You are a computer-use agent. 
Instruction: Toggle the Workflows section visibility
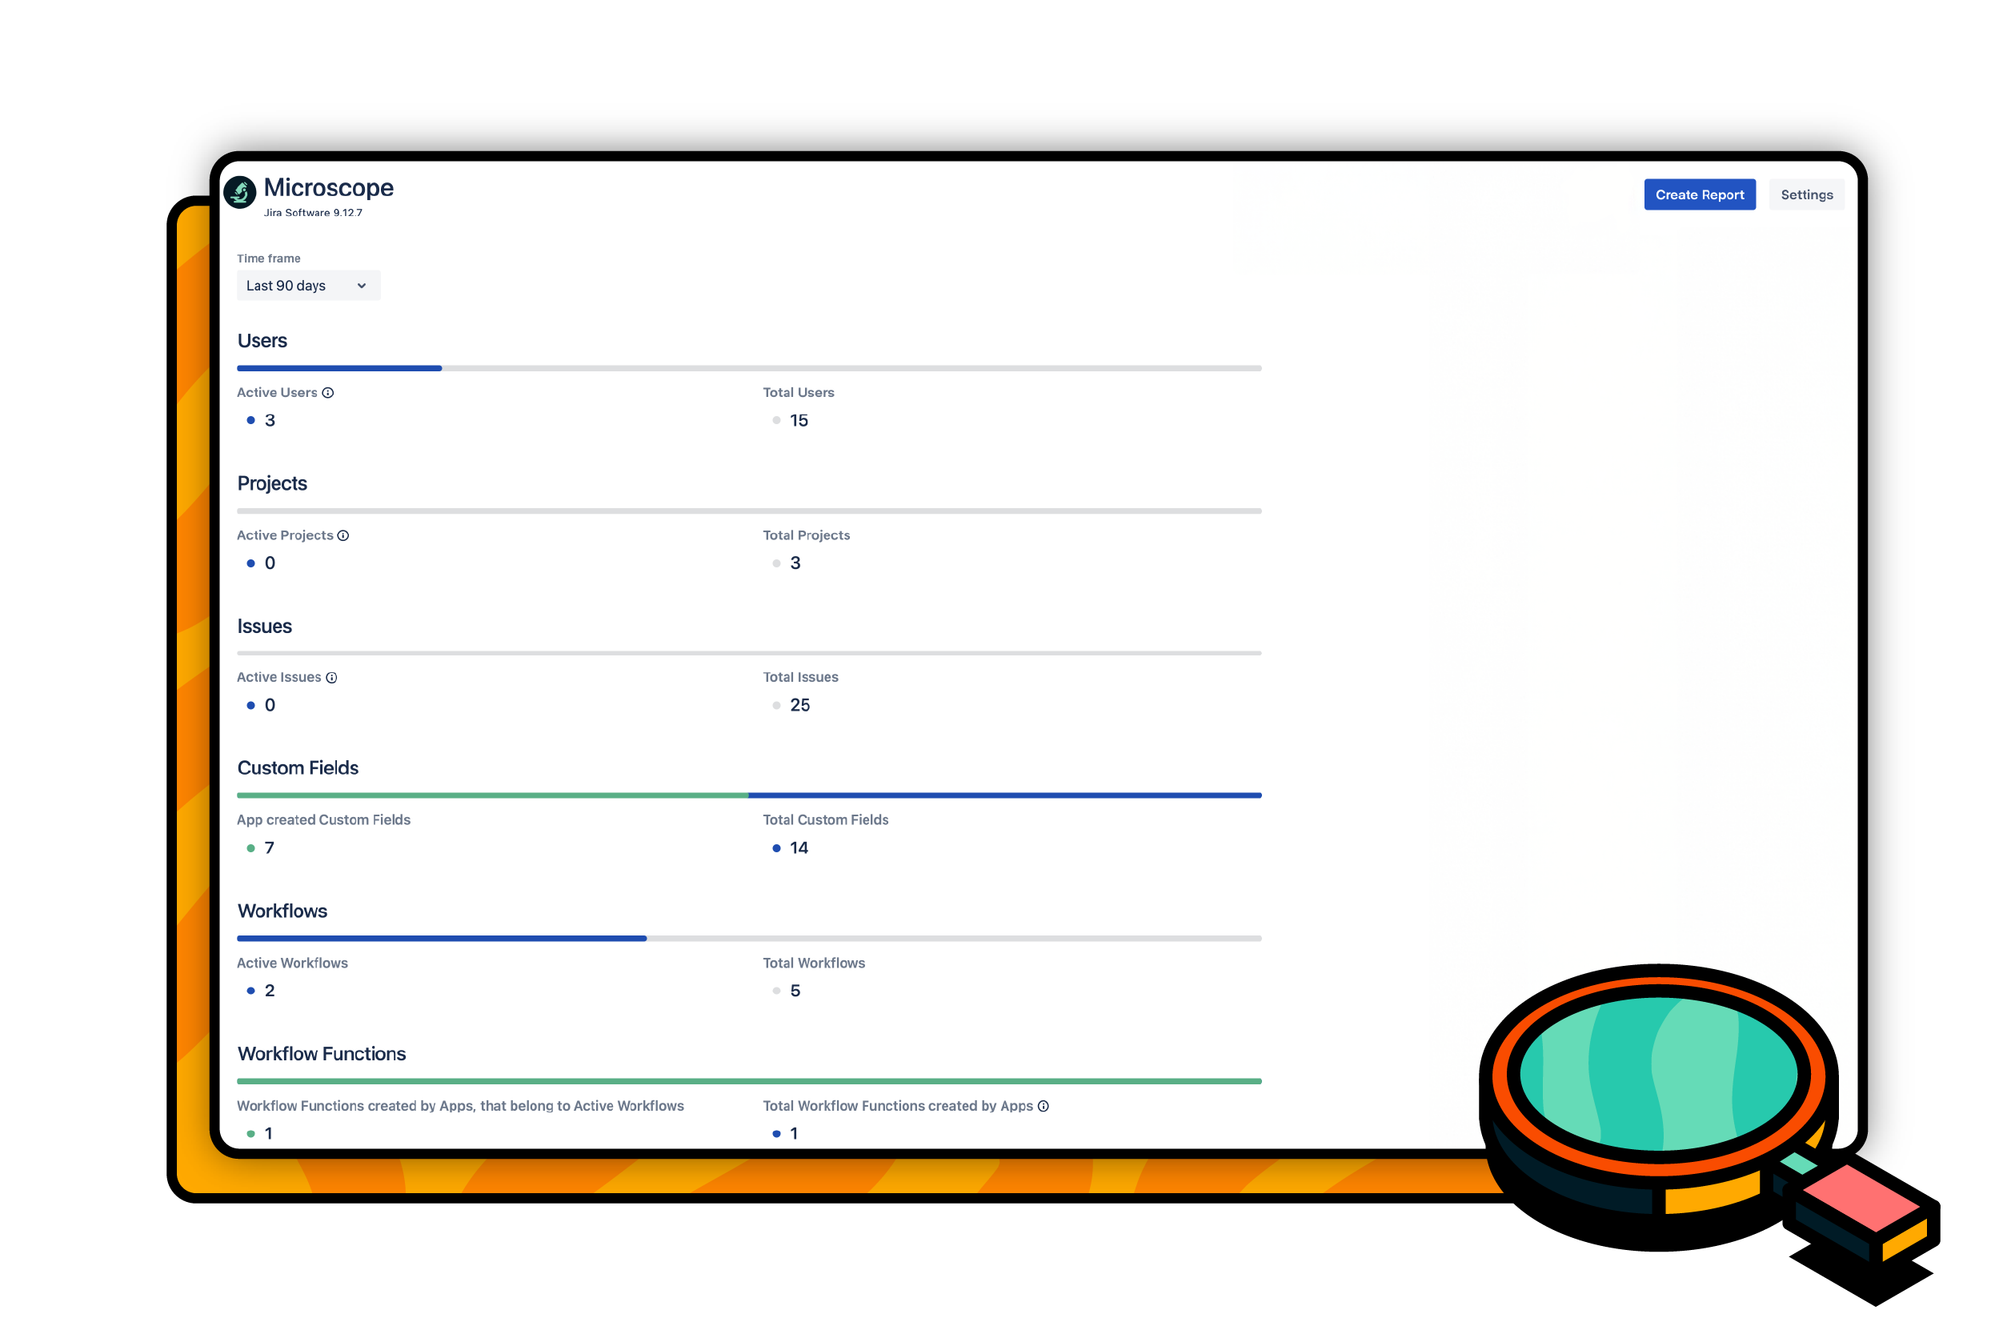coord(284,910)
